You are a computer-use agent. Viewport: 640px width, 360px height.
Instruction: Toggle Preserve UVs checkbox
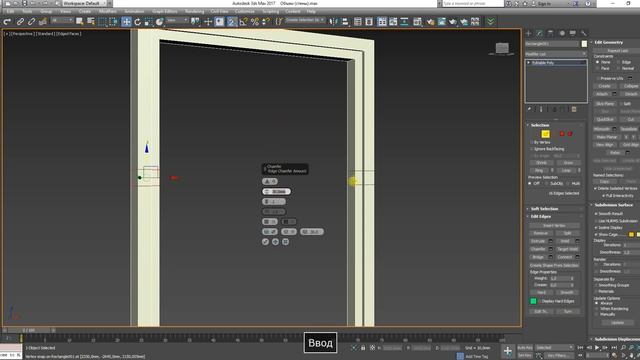(598, 78)
